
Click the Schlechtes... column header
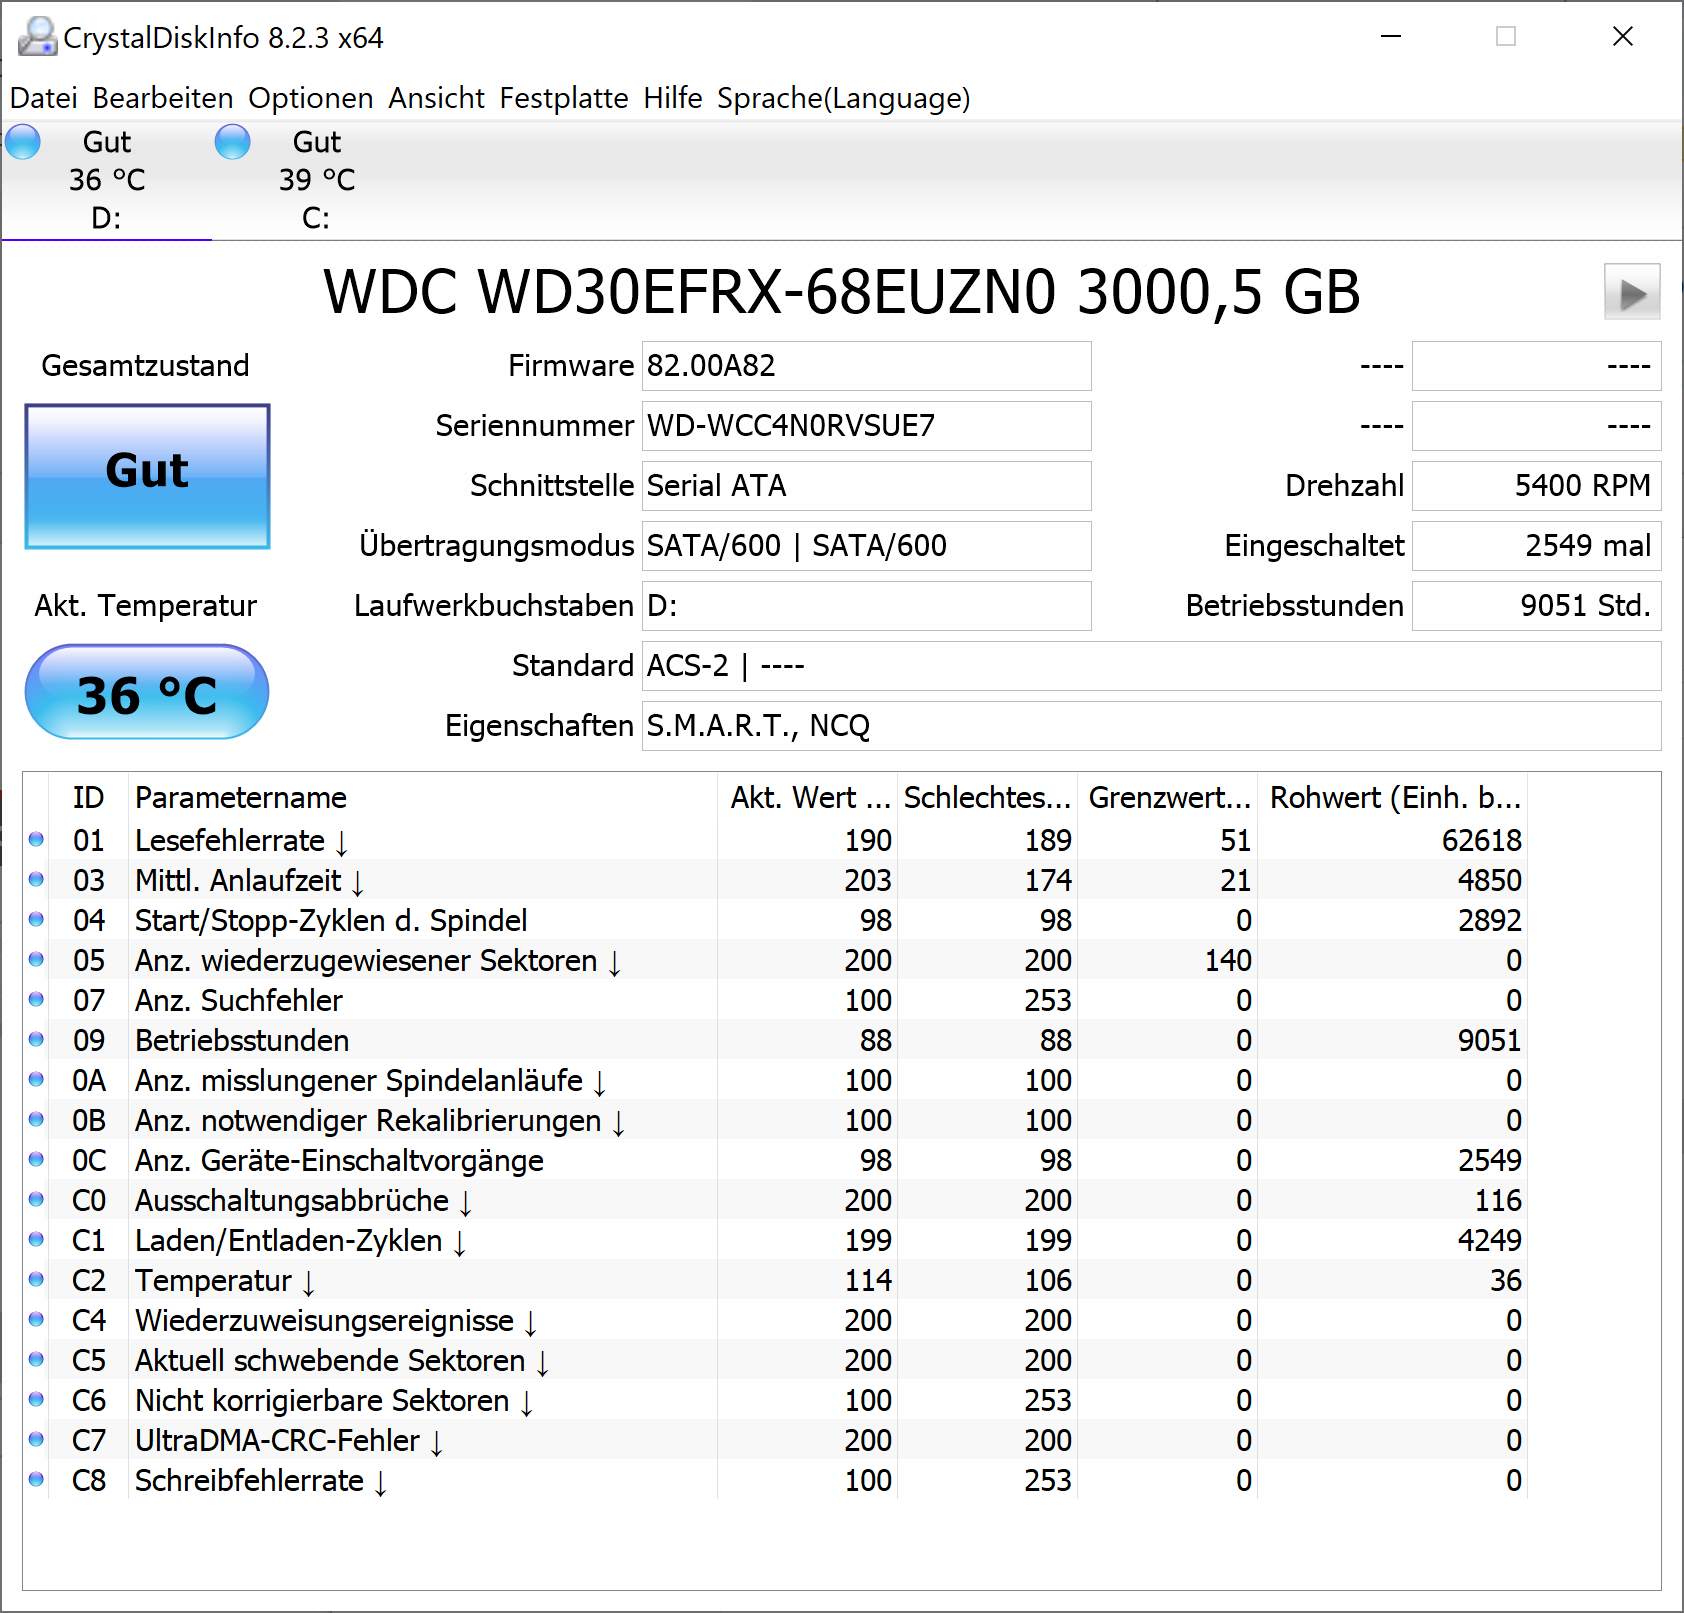pyautogui.click(x=987, y=797)
